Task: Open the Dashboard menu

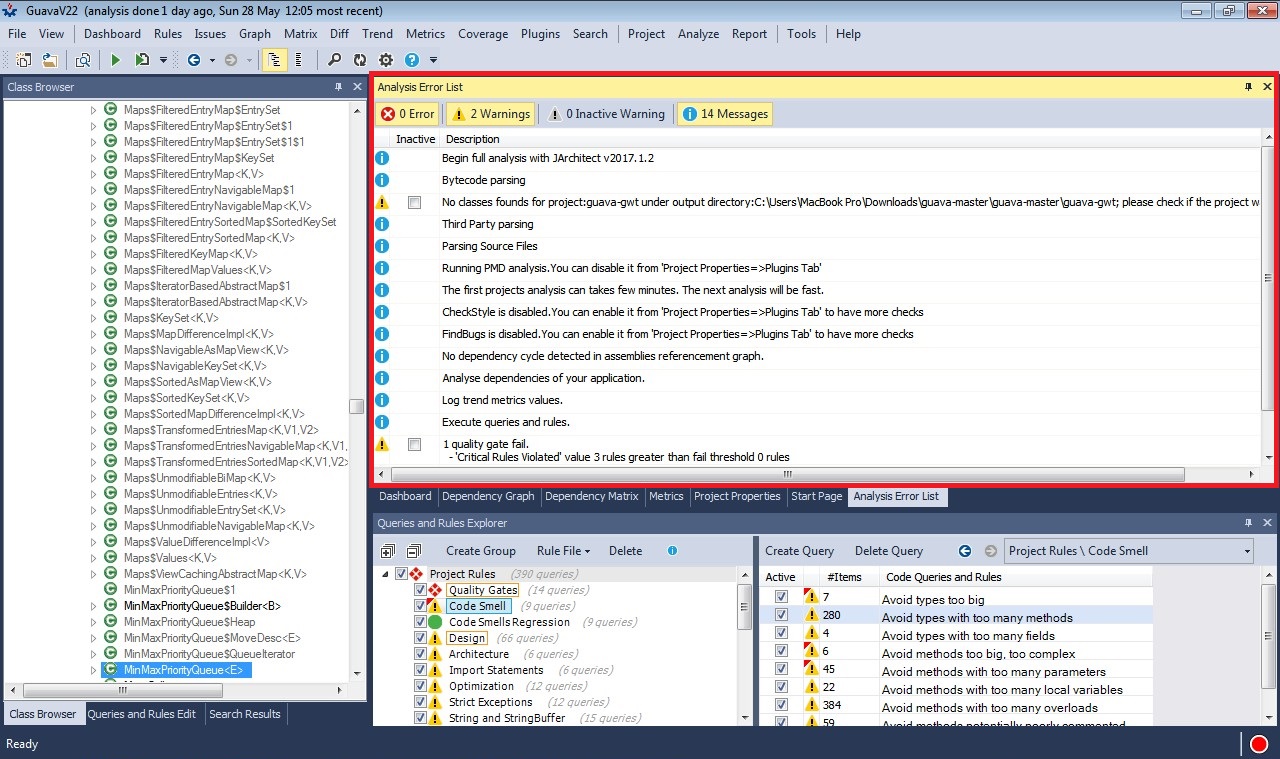Action: pyautogui.click(x=112, y=34)
